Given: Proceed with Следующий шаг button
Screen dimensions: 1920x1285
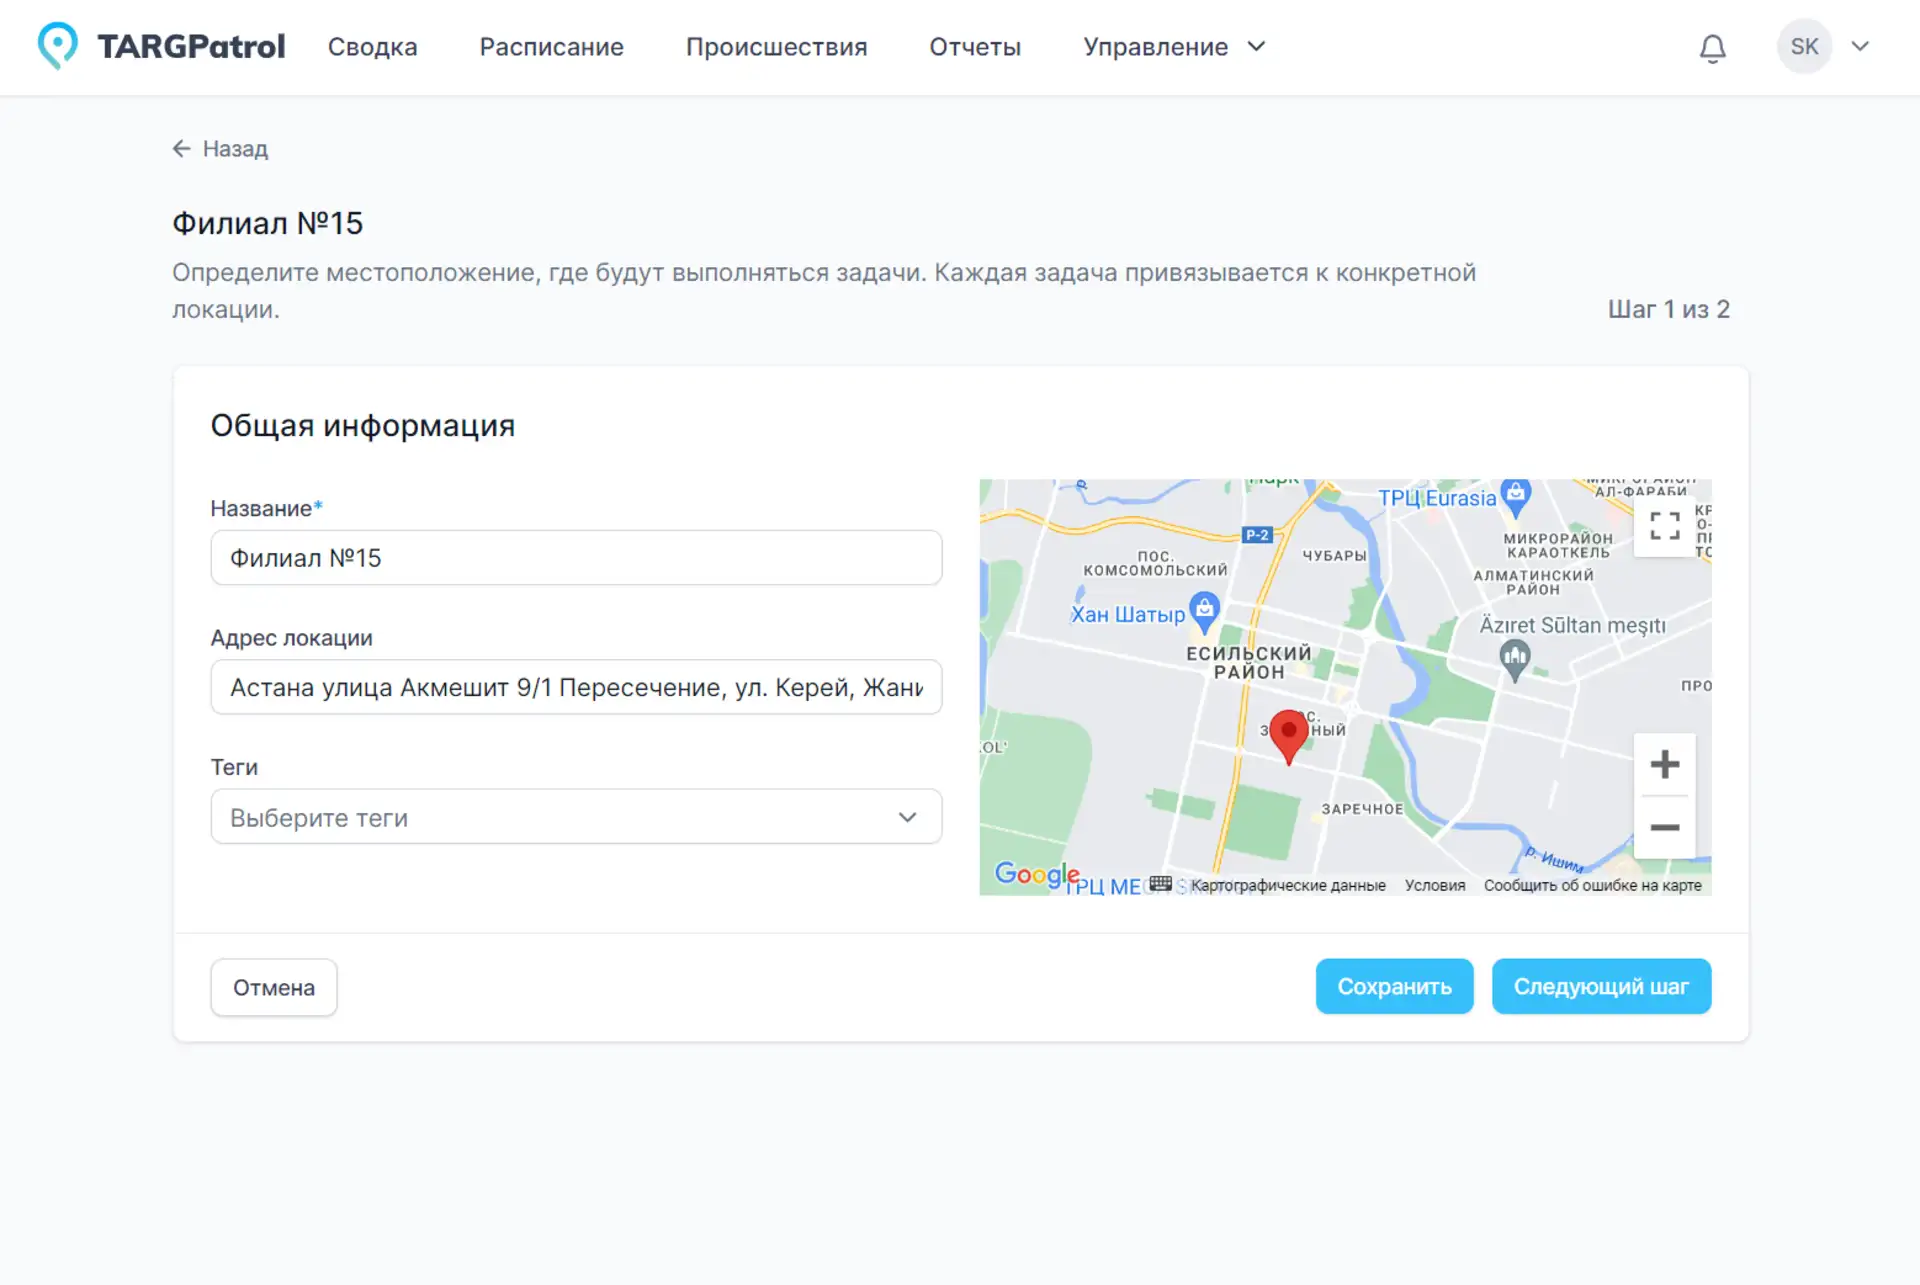Looking at the screenshot, I should click(x=1600, y=987).
